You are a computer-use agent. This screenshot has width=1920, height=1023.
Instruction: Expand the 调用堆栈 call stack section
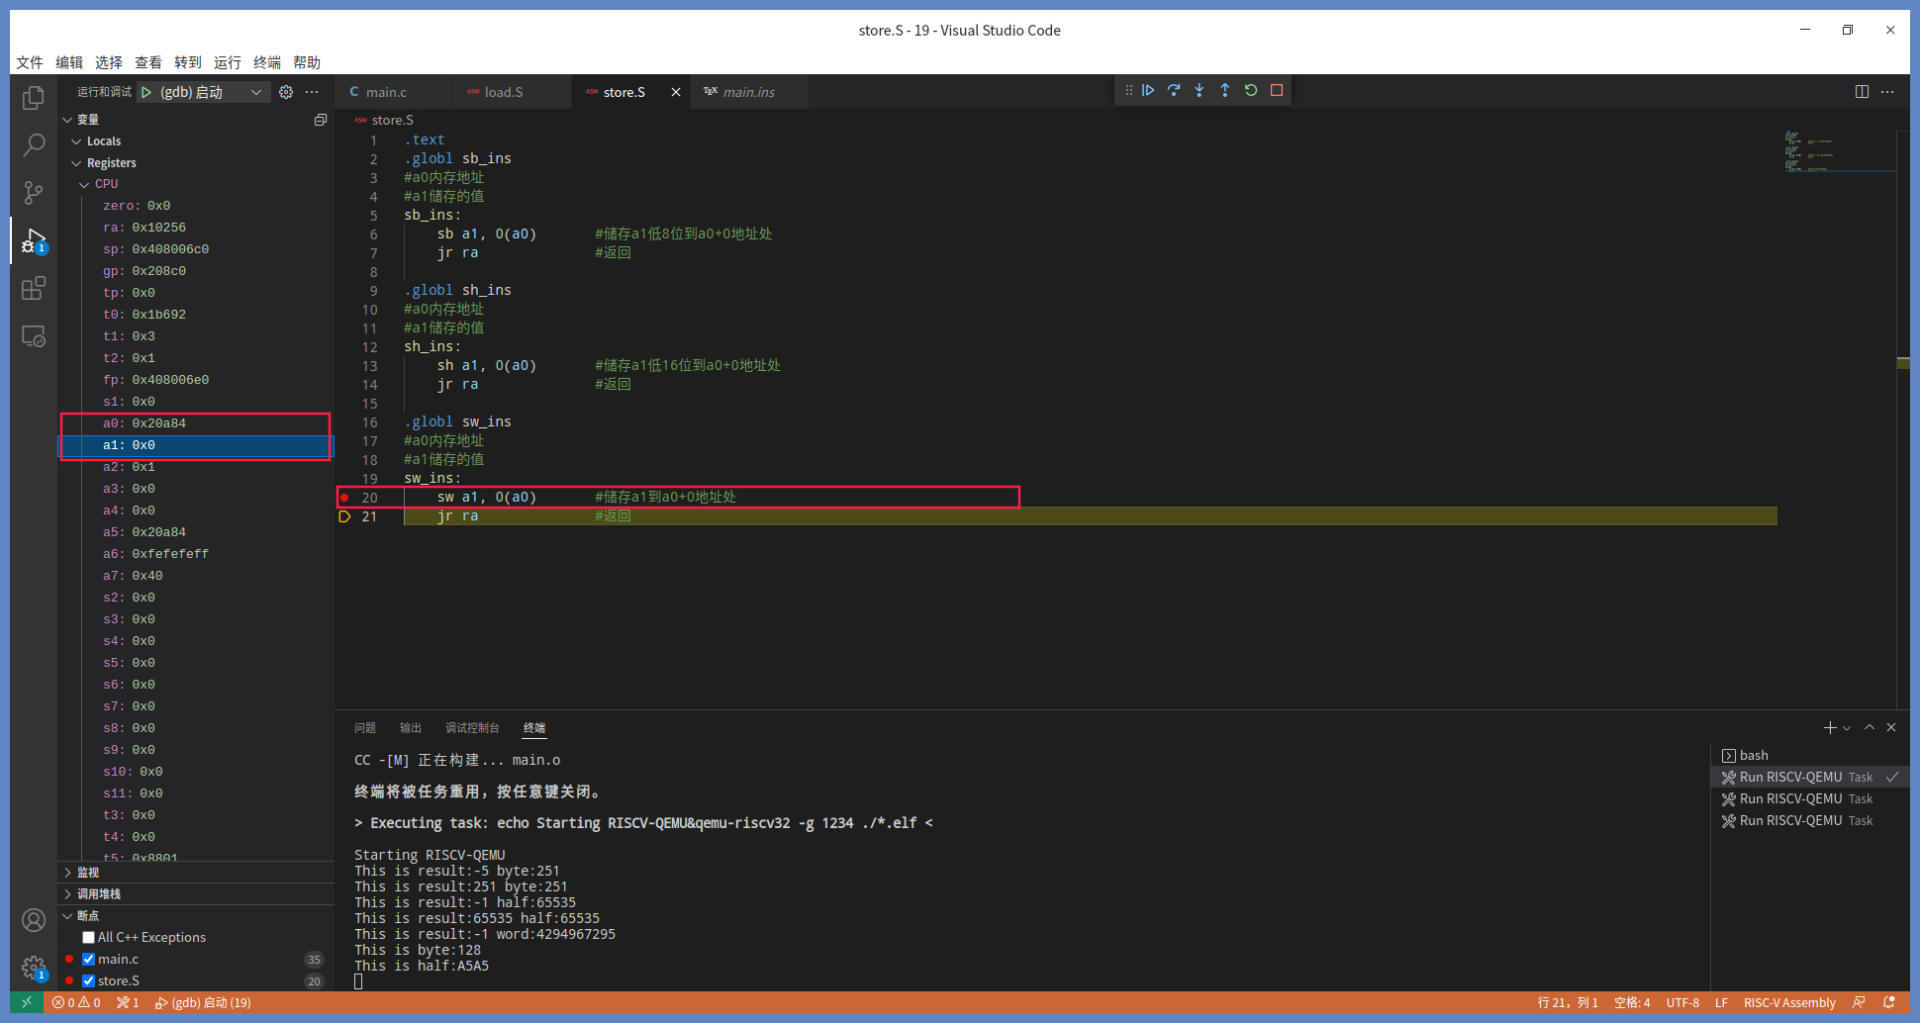tap(98, 894)
